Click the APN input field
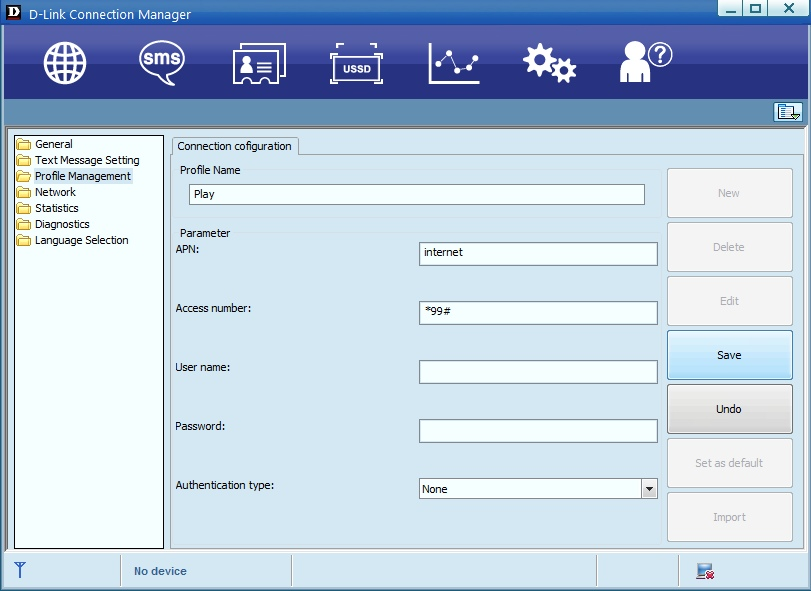 click(x=538, y=253)
